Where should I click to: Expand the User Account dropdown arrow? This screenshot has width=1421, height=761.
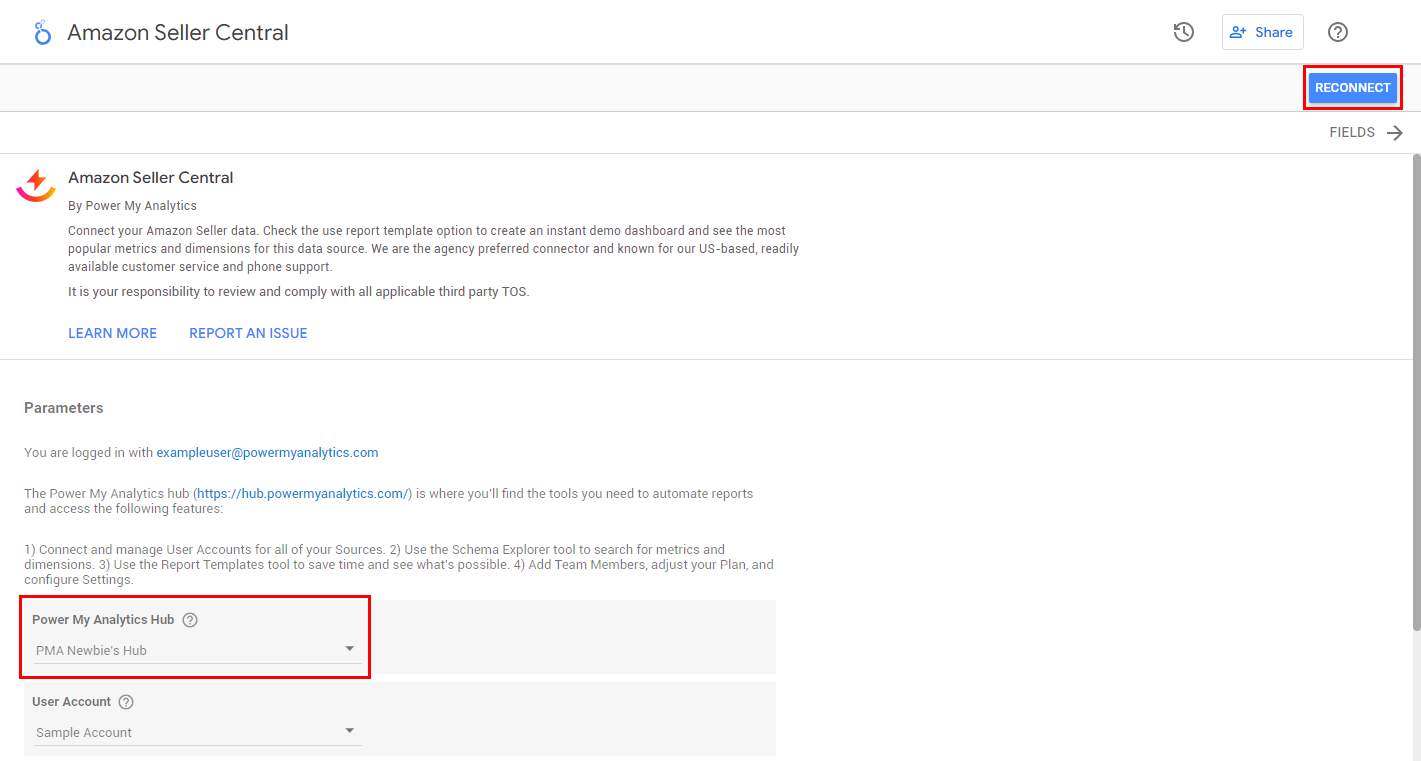350,731
